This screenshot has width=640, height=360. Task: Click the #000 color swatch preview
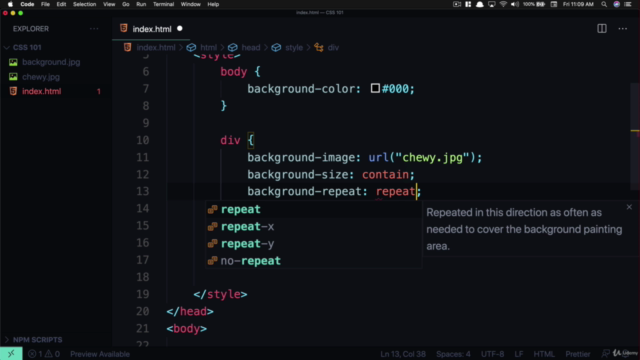[375, 88]
